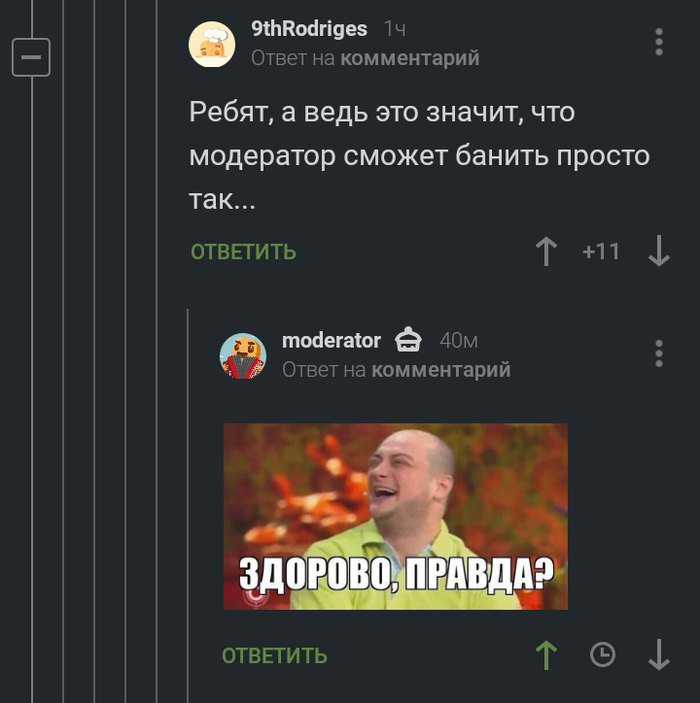Click the cupcake badge next to moderator

(408, 339)
